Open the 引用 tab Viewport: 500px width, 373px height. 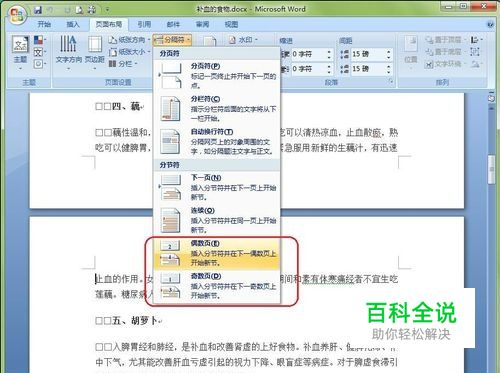click(x=144, y=24)
